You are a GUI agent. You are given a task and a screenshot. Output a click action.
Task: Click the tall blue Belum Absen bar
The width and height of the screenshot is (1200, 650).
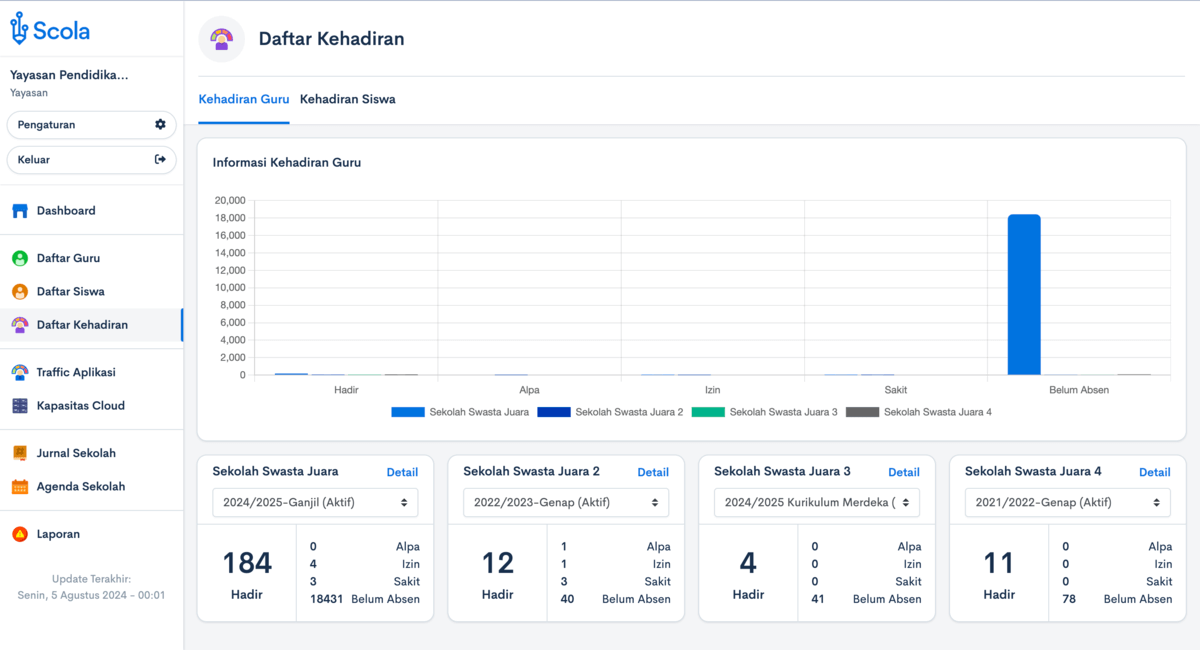coord(1024,294)
